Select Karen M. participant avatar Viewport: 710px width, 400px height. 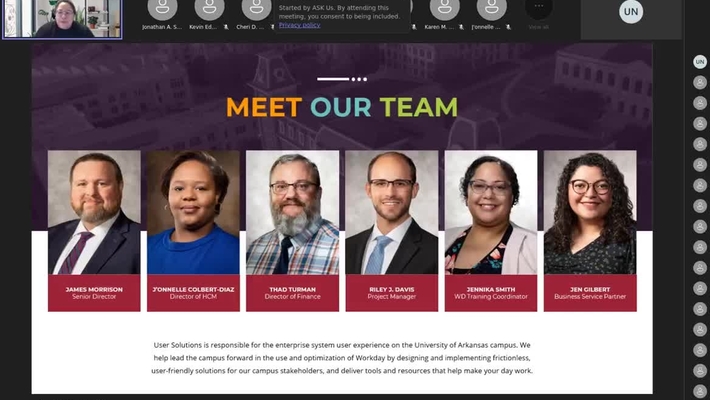click(444, 10)
